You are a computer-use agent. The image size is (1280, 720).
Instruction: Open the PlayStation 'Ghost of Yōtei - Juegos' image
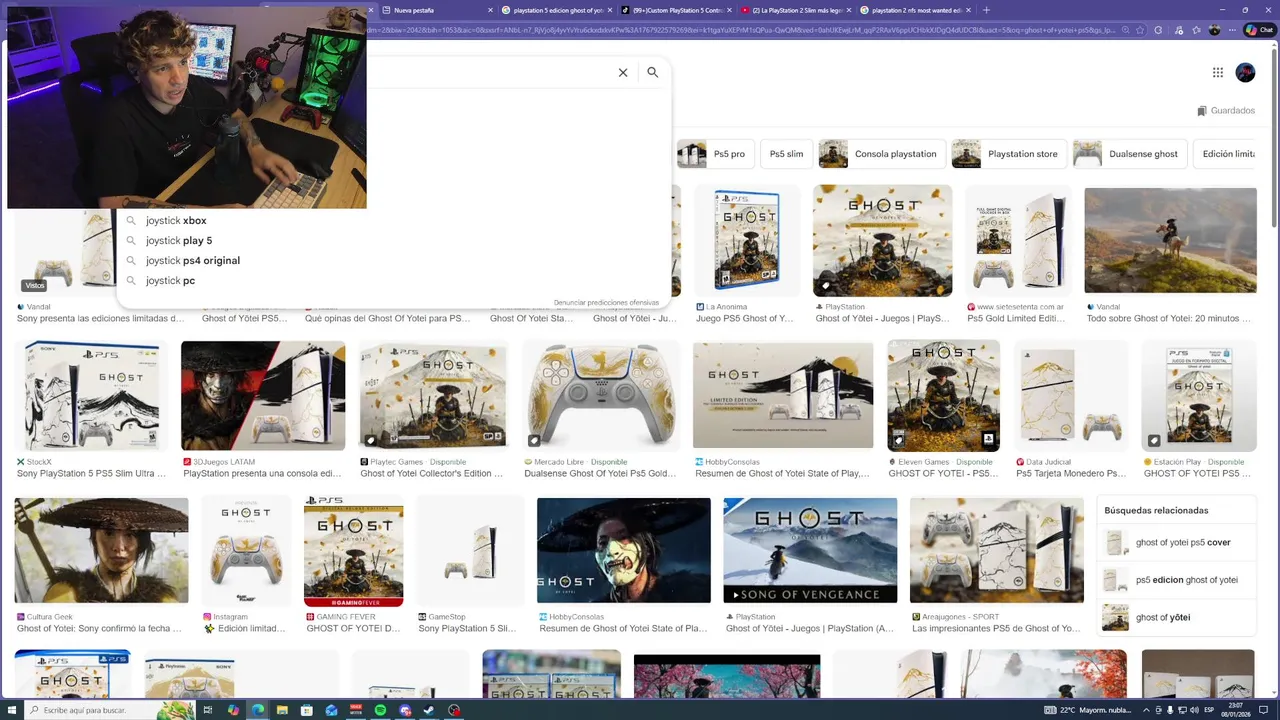(x=882, y=241)
